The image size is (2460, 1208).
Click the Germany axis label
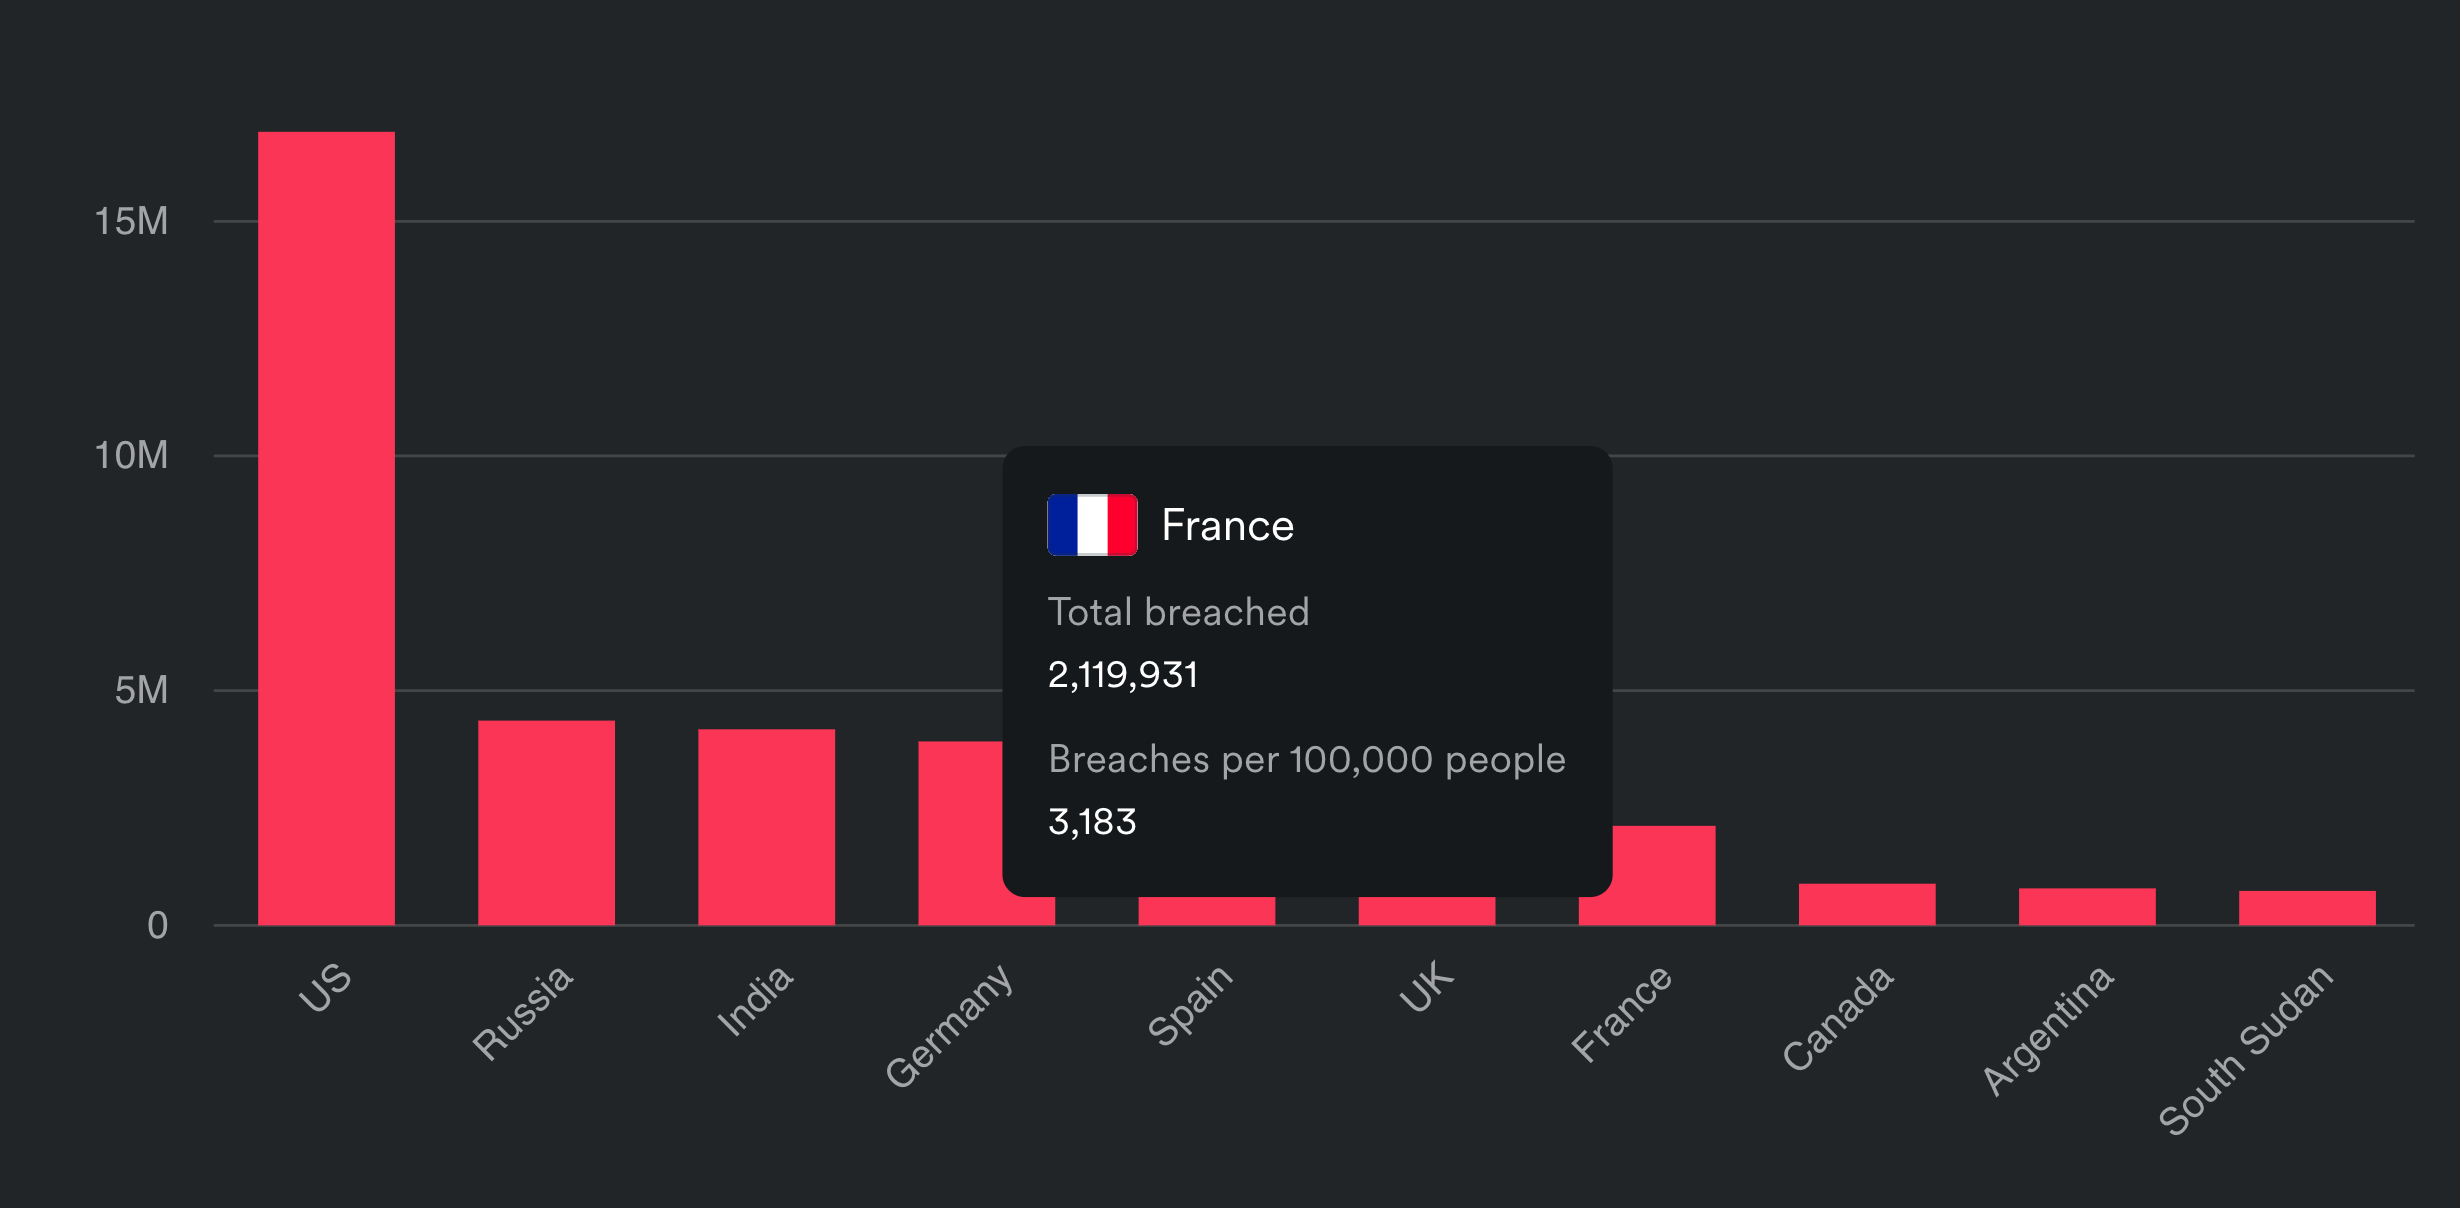[950, 1025]
